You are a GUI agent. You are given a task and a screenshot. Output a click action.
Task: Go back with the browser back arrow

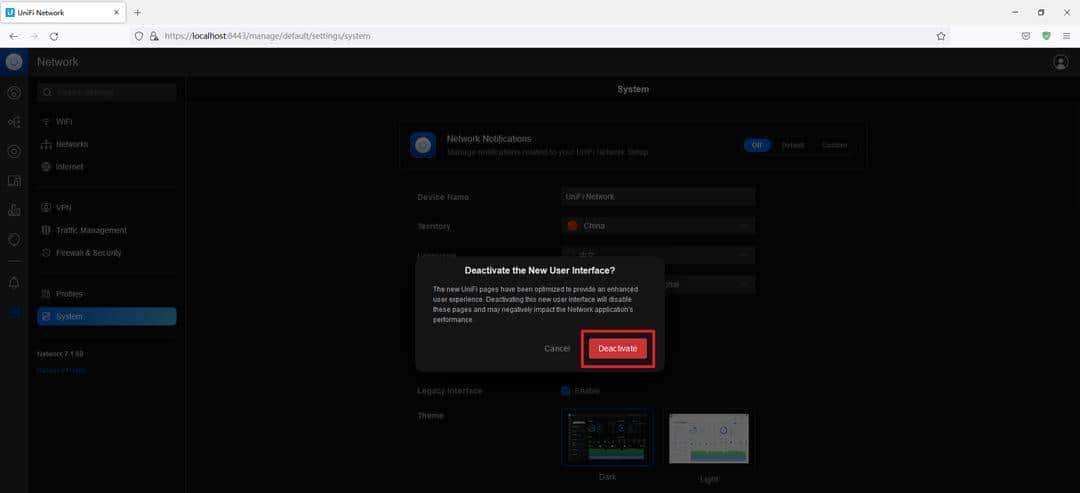[14, 36]
